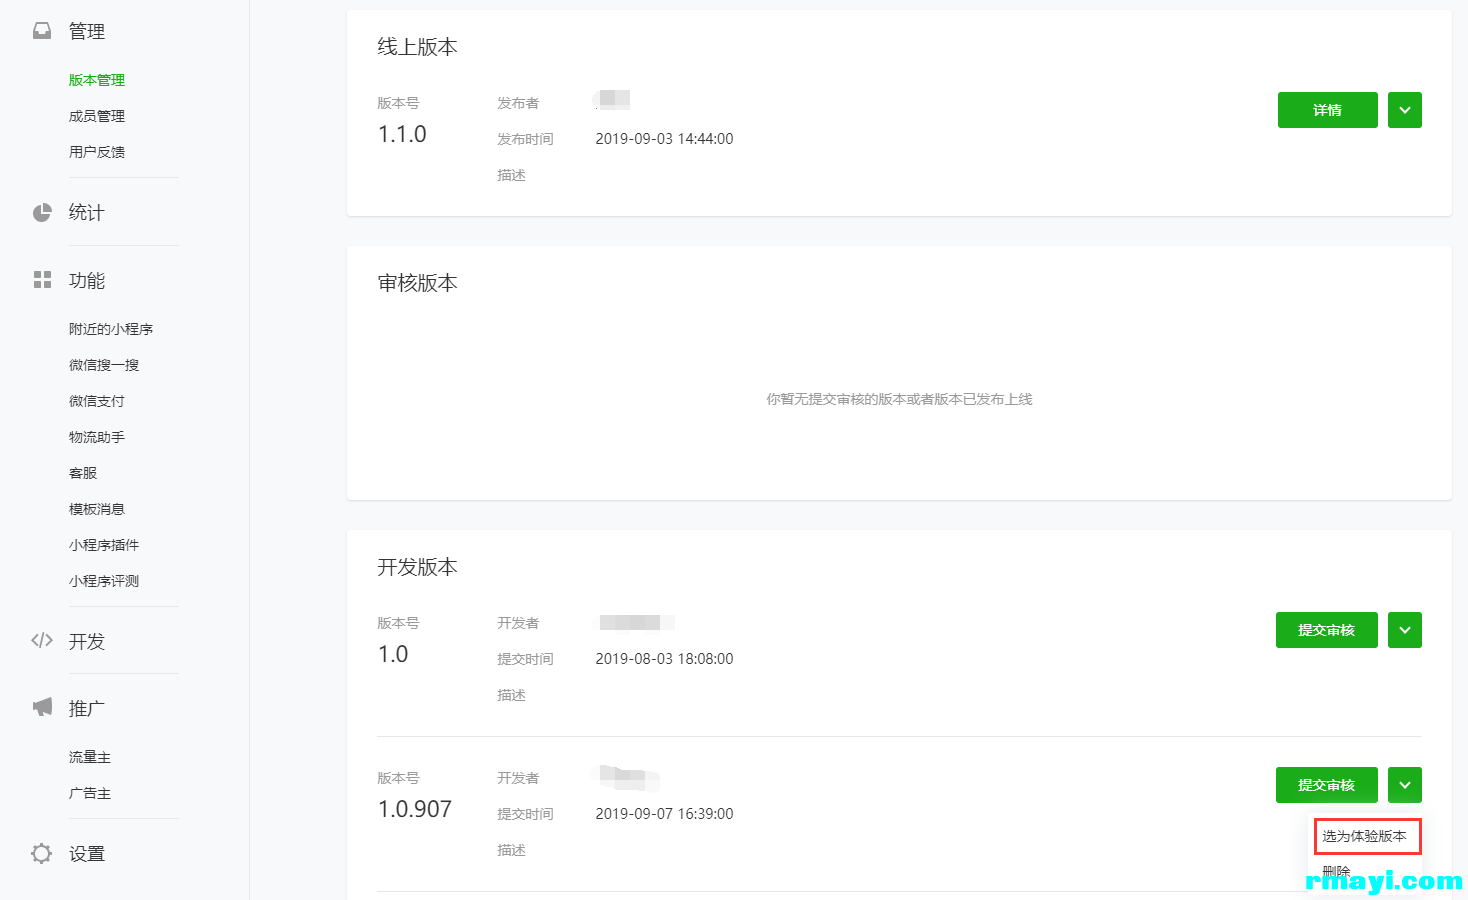Open 详情 for online version 1.1.0
The image size is (1468, 900).
tap(1328, 110)
